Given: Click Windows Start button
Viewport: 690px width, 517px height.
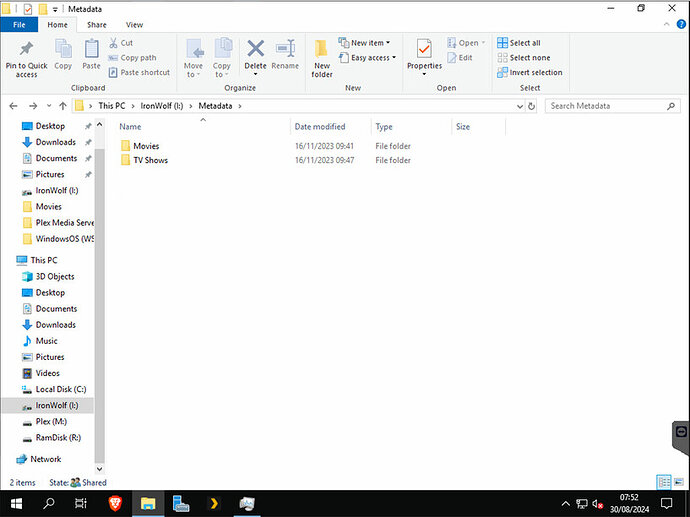Looking at the screenshot, I should click(x=16, y=503).
